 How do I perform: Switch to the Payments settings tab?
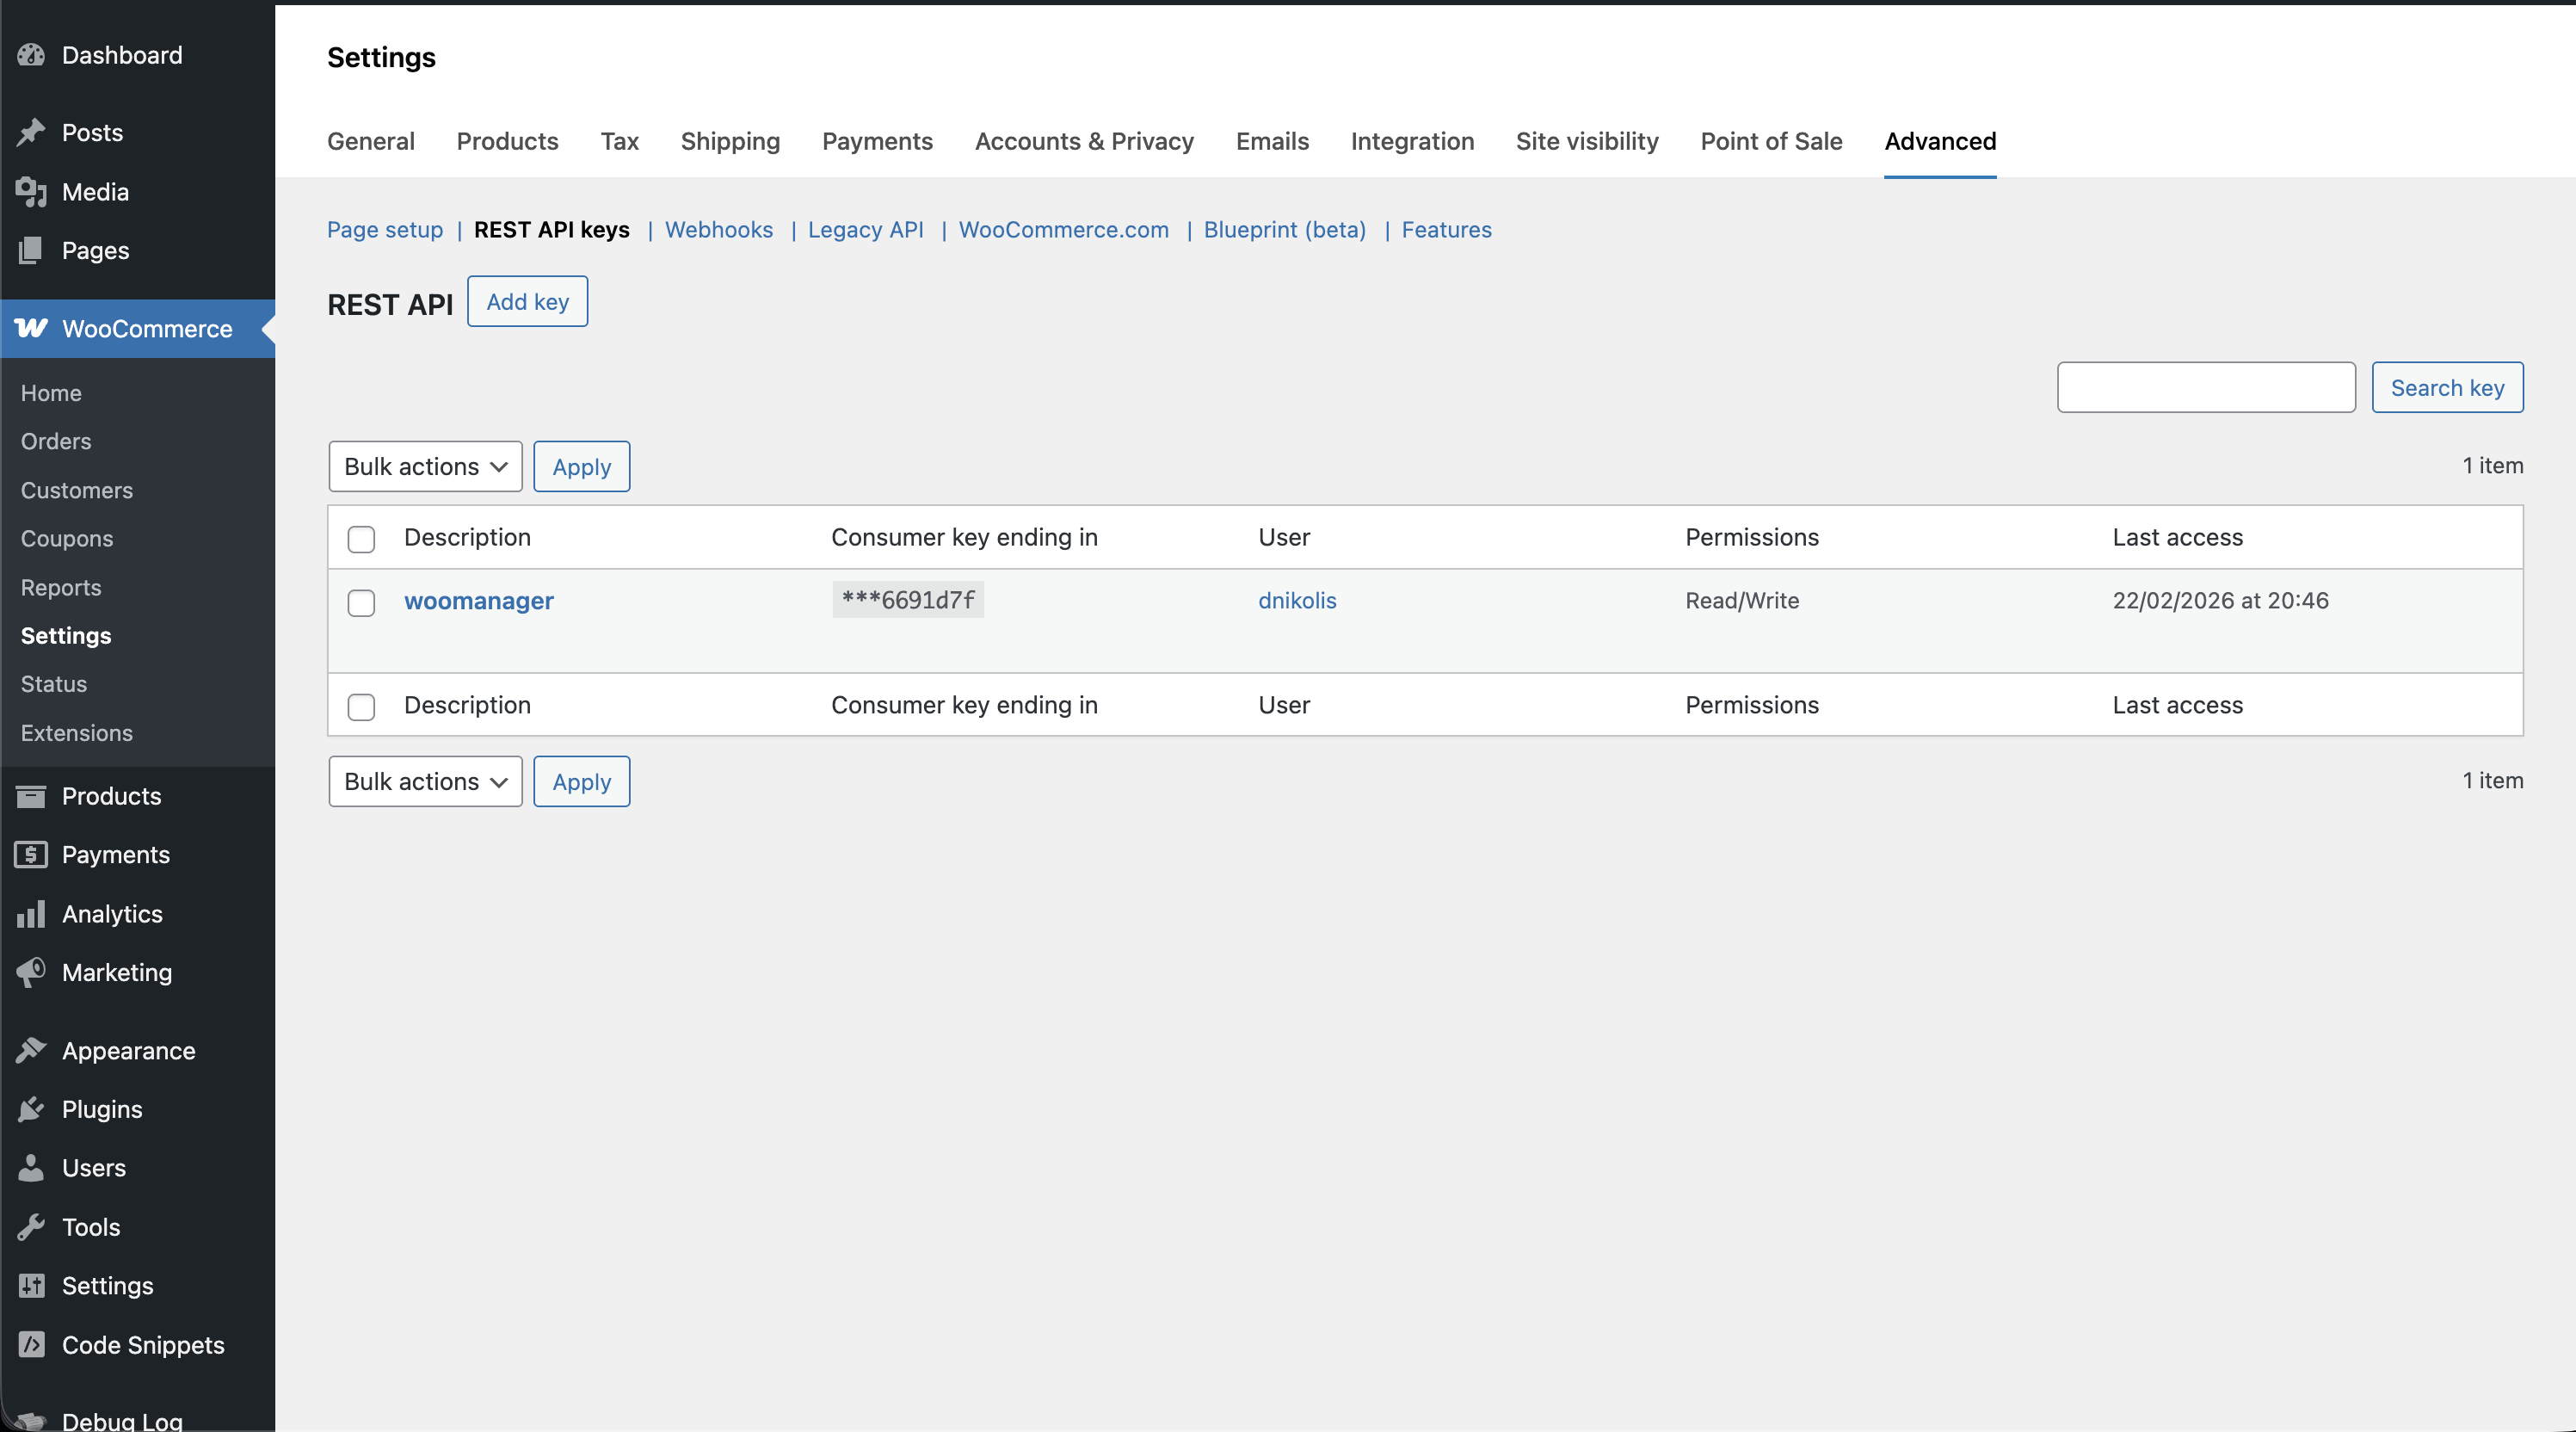point(877,141)
